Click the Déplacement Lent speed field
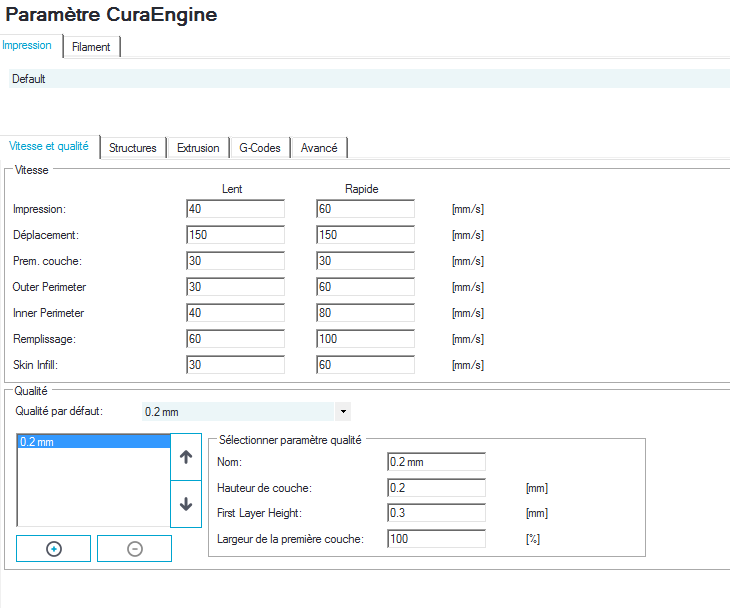The image size is (730, 608). (x=236, y=235)
